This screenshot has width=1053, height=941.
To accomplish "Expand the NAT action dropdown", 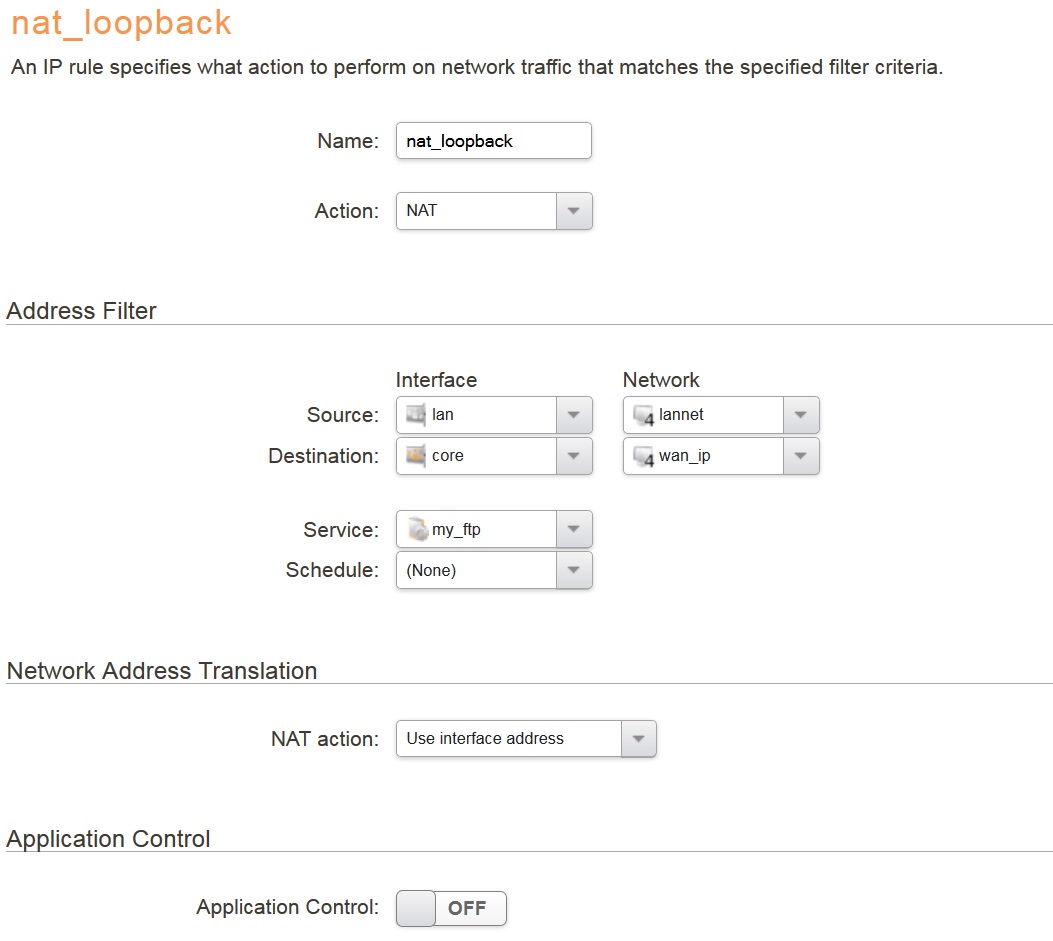I will click(x=638, y=739).
